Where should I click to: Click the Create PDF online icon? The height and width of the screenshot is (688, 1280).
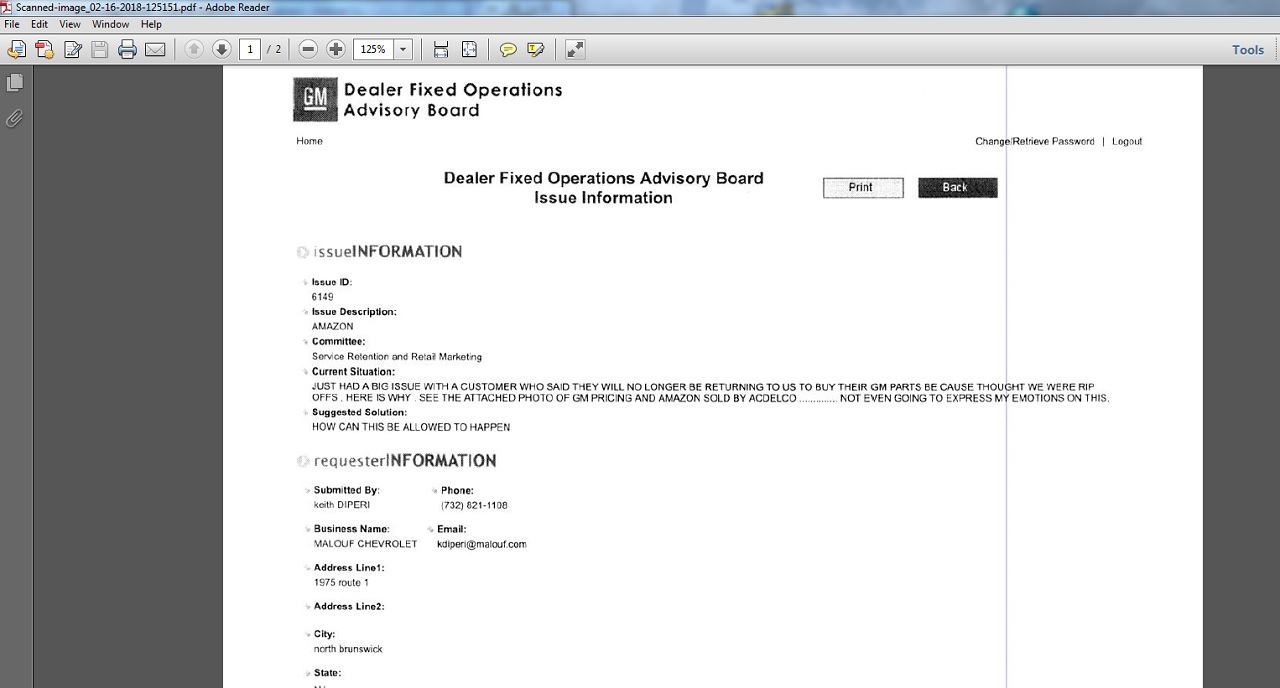[44, 49]
